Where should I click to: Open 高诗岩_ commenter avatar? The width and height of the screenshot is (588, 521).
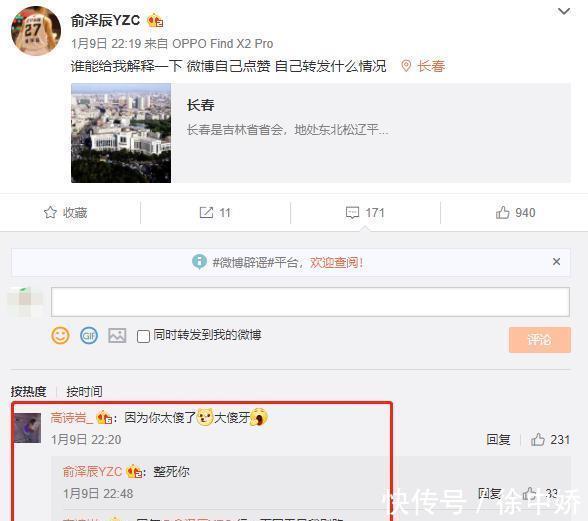[27, 428]
